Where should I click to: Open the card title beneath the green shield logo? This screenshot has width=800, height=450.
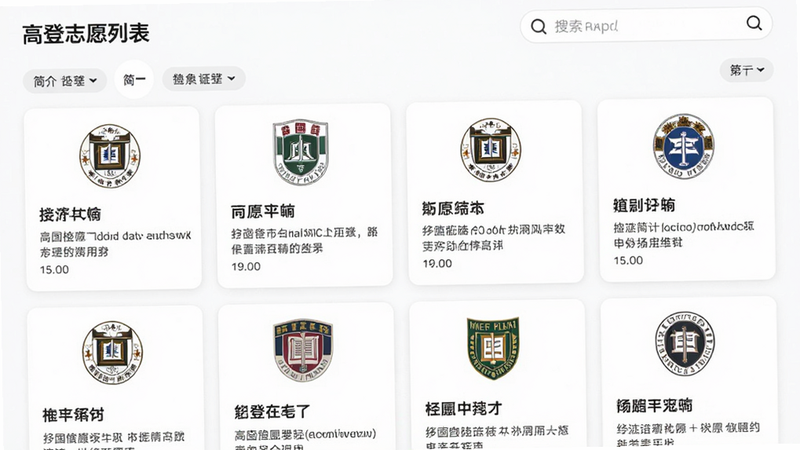pyautogui.click(x=263, y=211)
